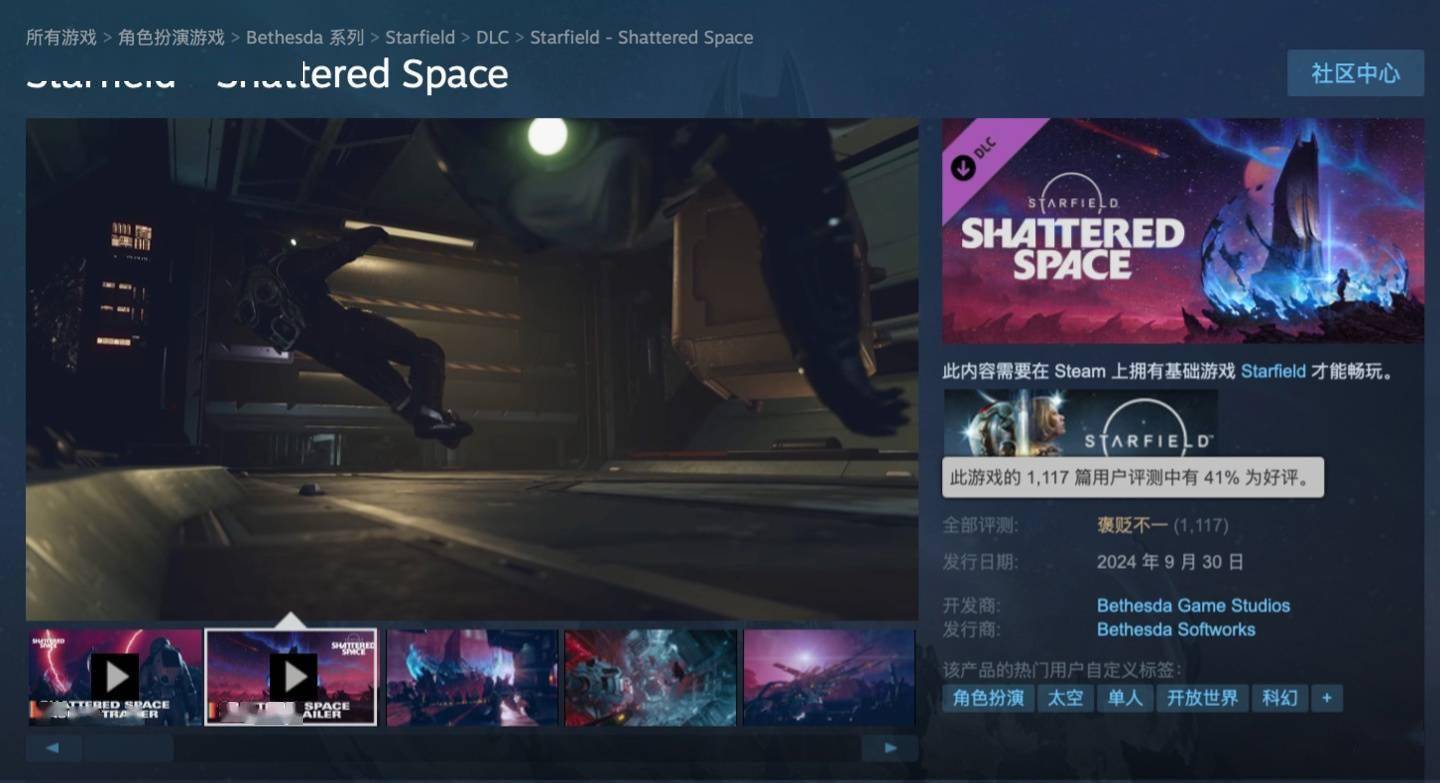This screenshot has height=783, width=1440.
Task: Click the thumbnail strip scrollbar handle
Action: pyautogui.click(x=129, y=748)
